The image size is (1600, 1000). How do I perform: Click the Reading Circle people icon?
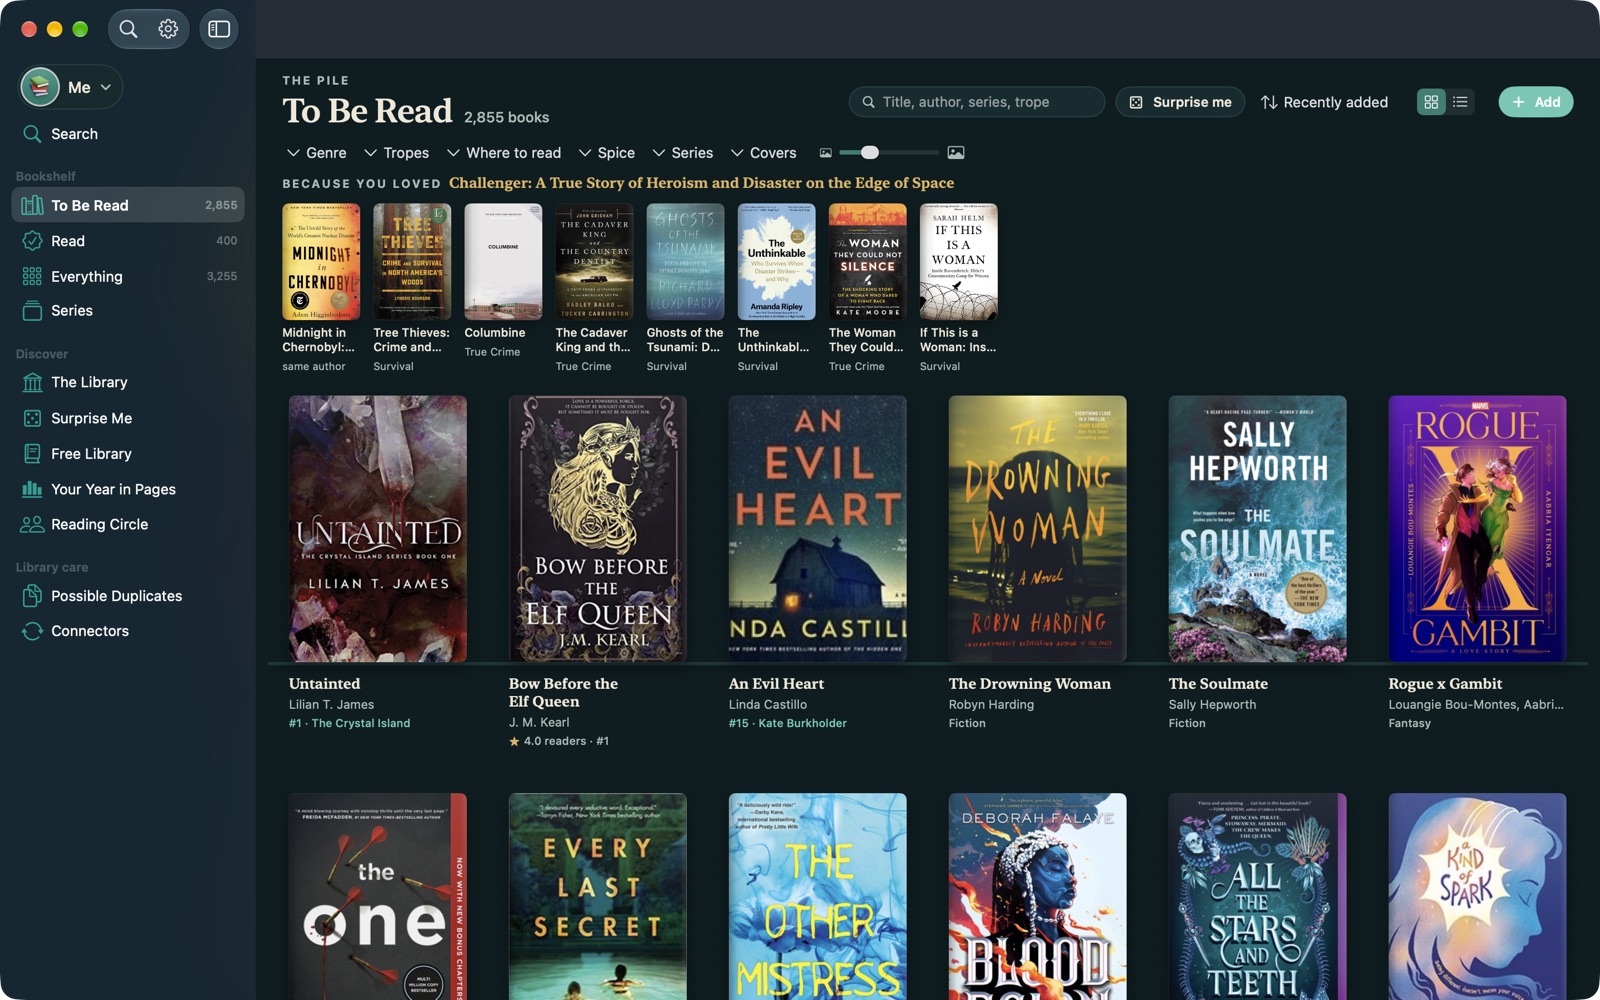(32, 524)
